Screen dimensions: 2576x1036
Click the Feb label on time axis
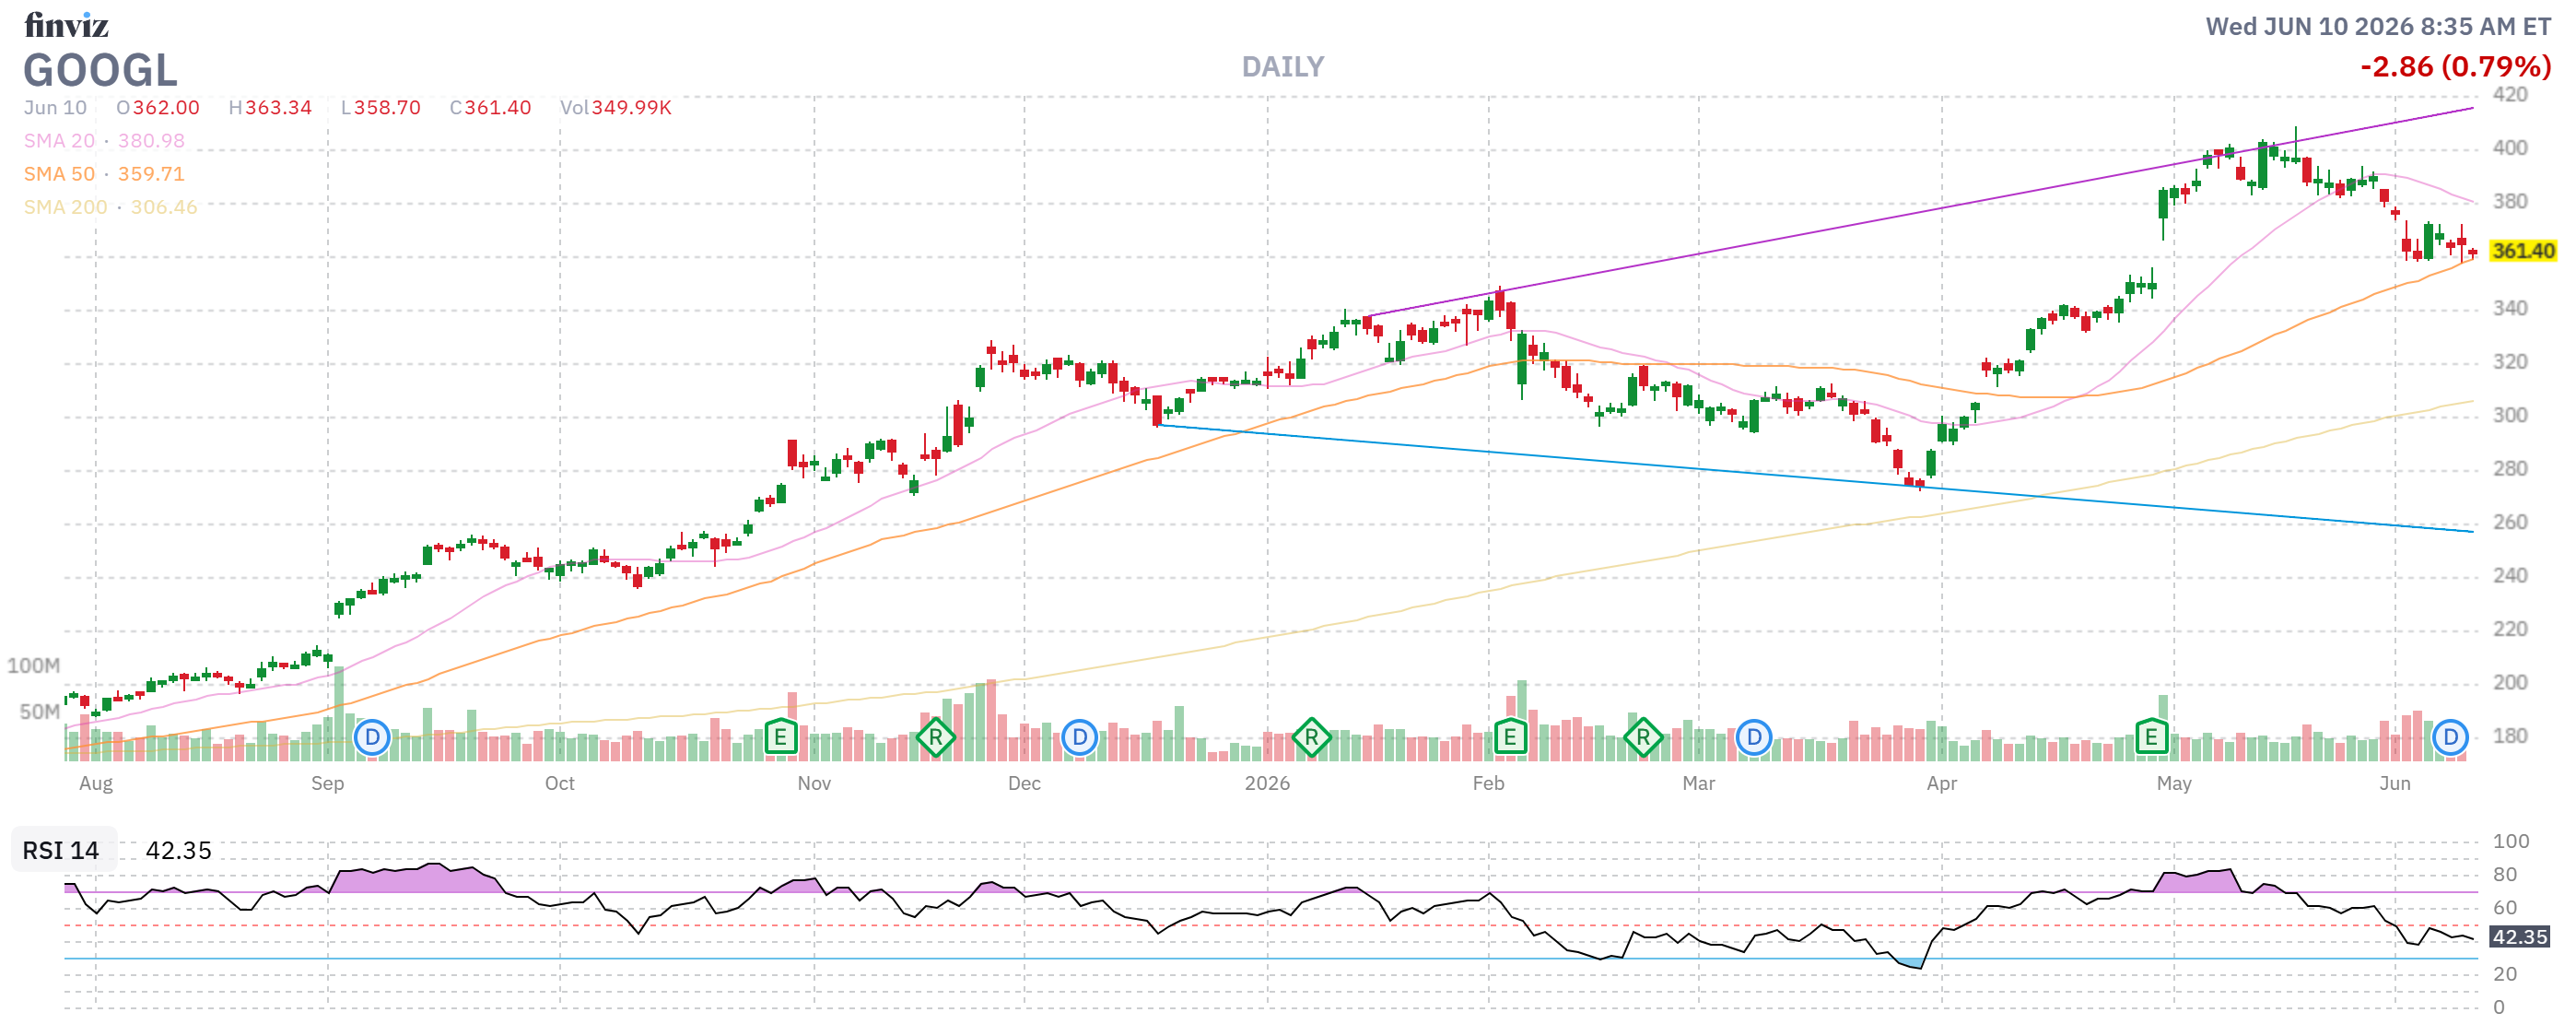pyautogui.click(x=1488, y=783)
